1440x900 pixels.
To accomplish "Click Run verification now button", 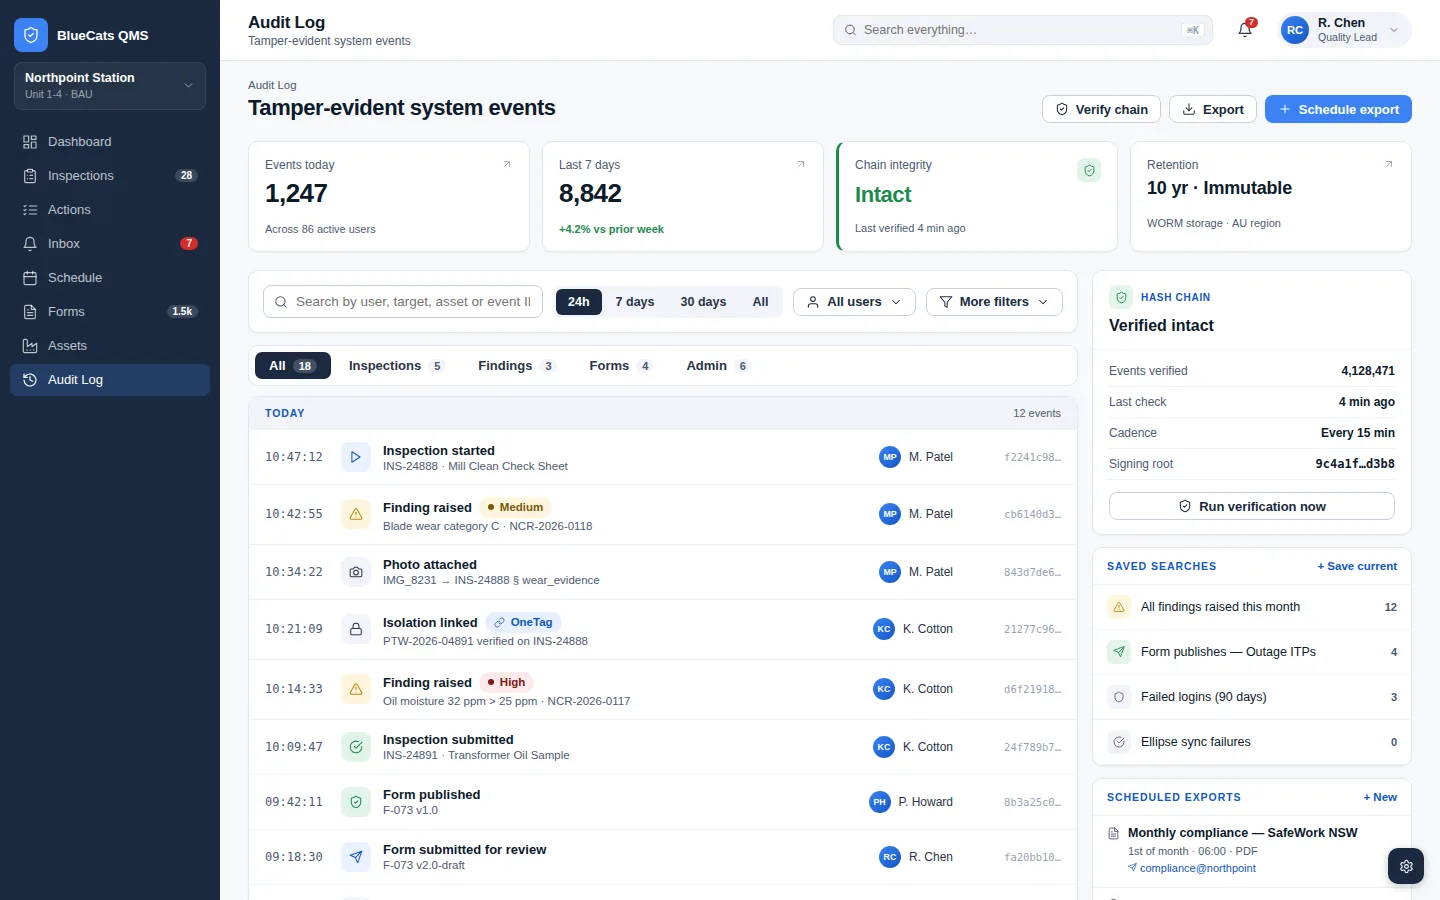I will 1252,506.
